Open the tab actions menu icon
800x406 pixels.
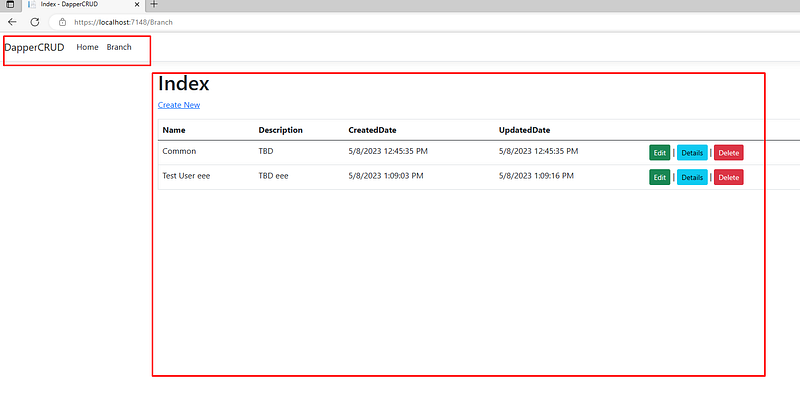pos(10,5)
